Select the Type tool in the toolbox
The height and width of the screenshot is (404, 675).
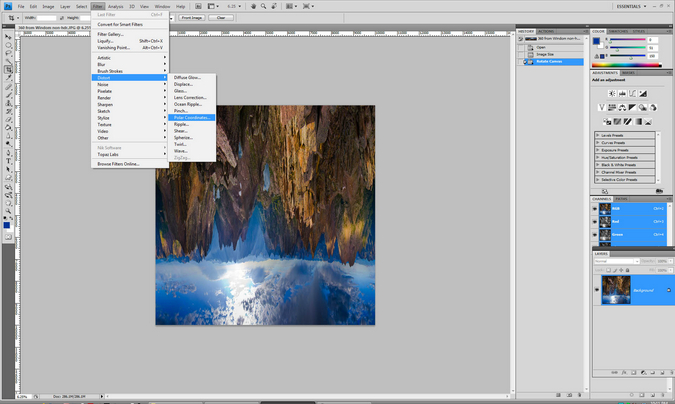point(9,160)
